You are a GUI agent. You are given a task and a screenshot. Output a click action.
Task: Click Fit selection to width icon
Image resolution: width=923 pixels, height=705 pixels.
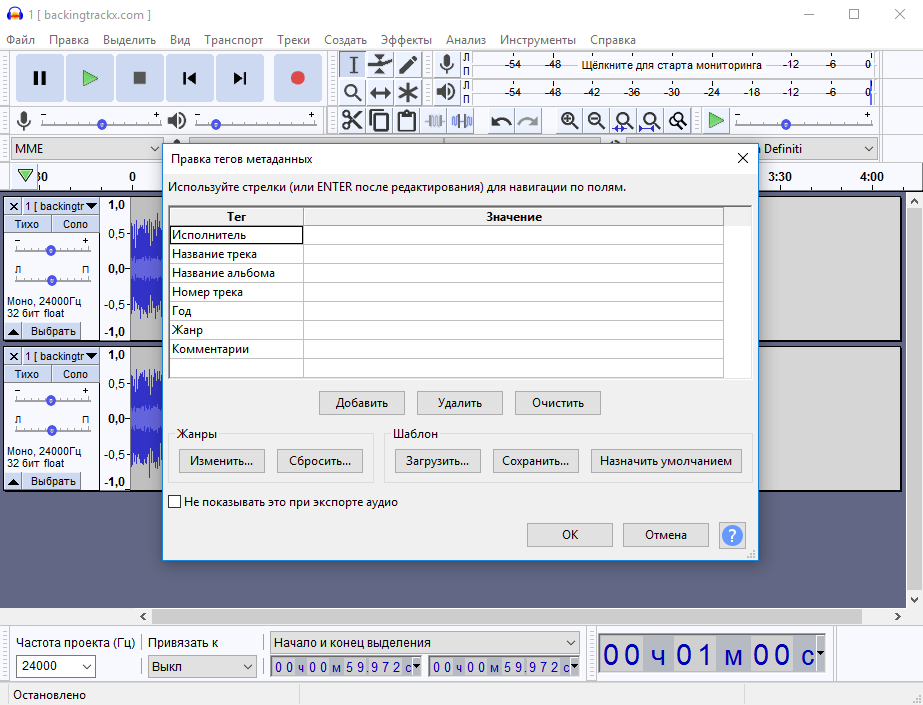pyautogui.click(x=623, y=121)
